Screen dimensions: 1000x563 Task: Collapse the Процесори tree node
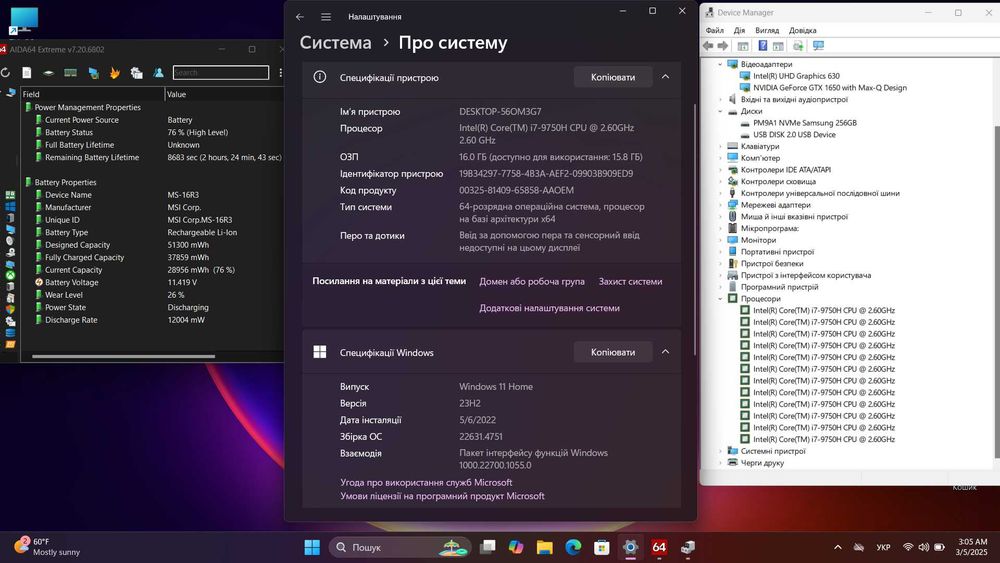[x=720, y=299]
